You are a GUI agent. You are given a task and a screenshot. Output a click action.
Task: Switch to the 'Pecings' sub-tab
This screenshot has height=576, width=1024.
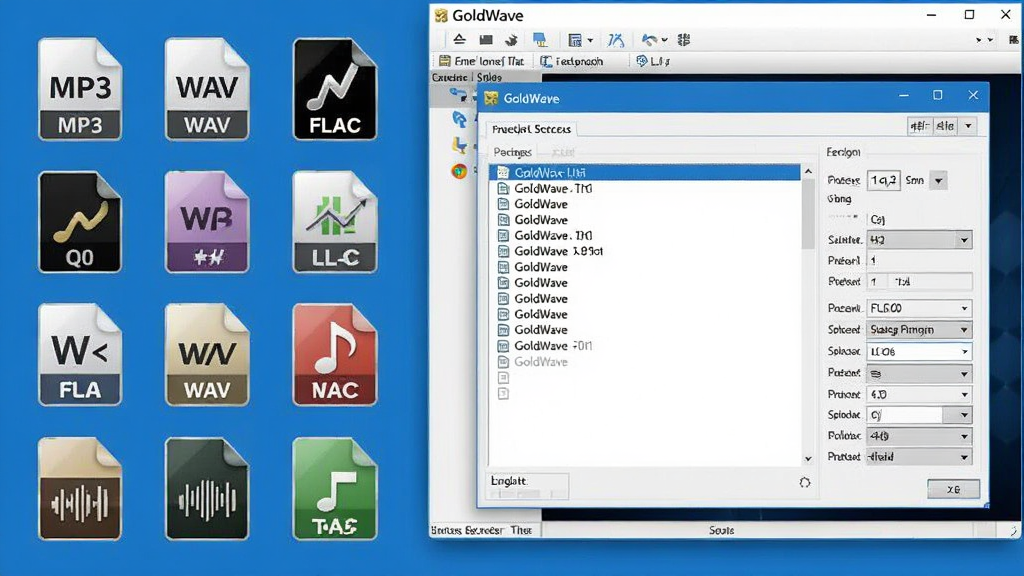[x=513, y=152]
